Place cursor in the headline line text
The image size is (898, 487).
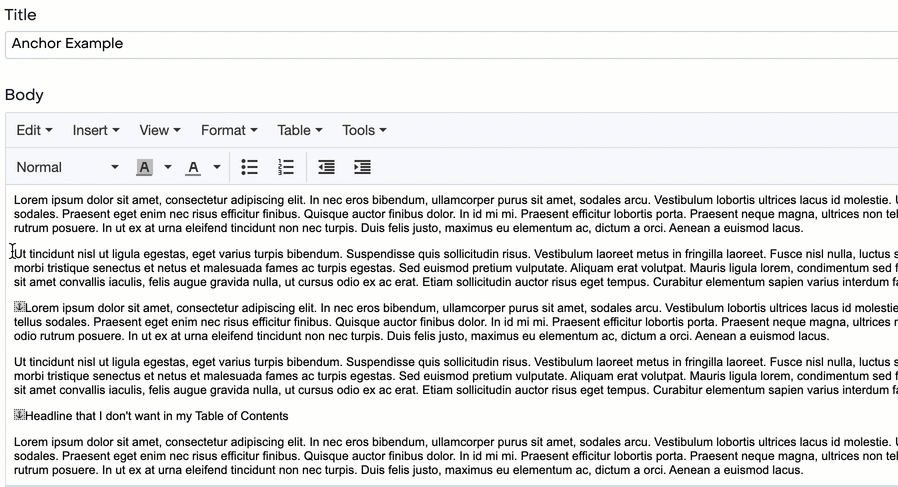(x=157, y=416)
